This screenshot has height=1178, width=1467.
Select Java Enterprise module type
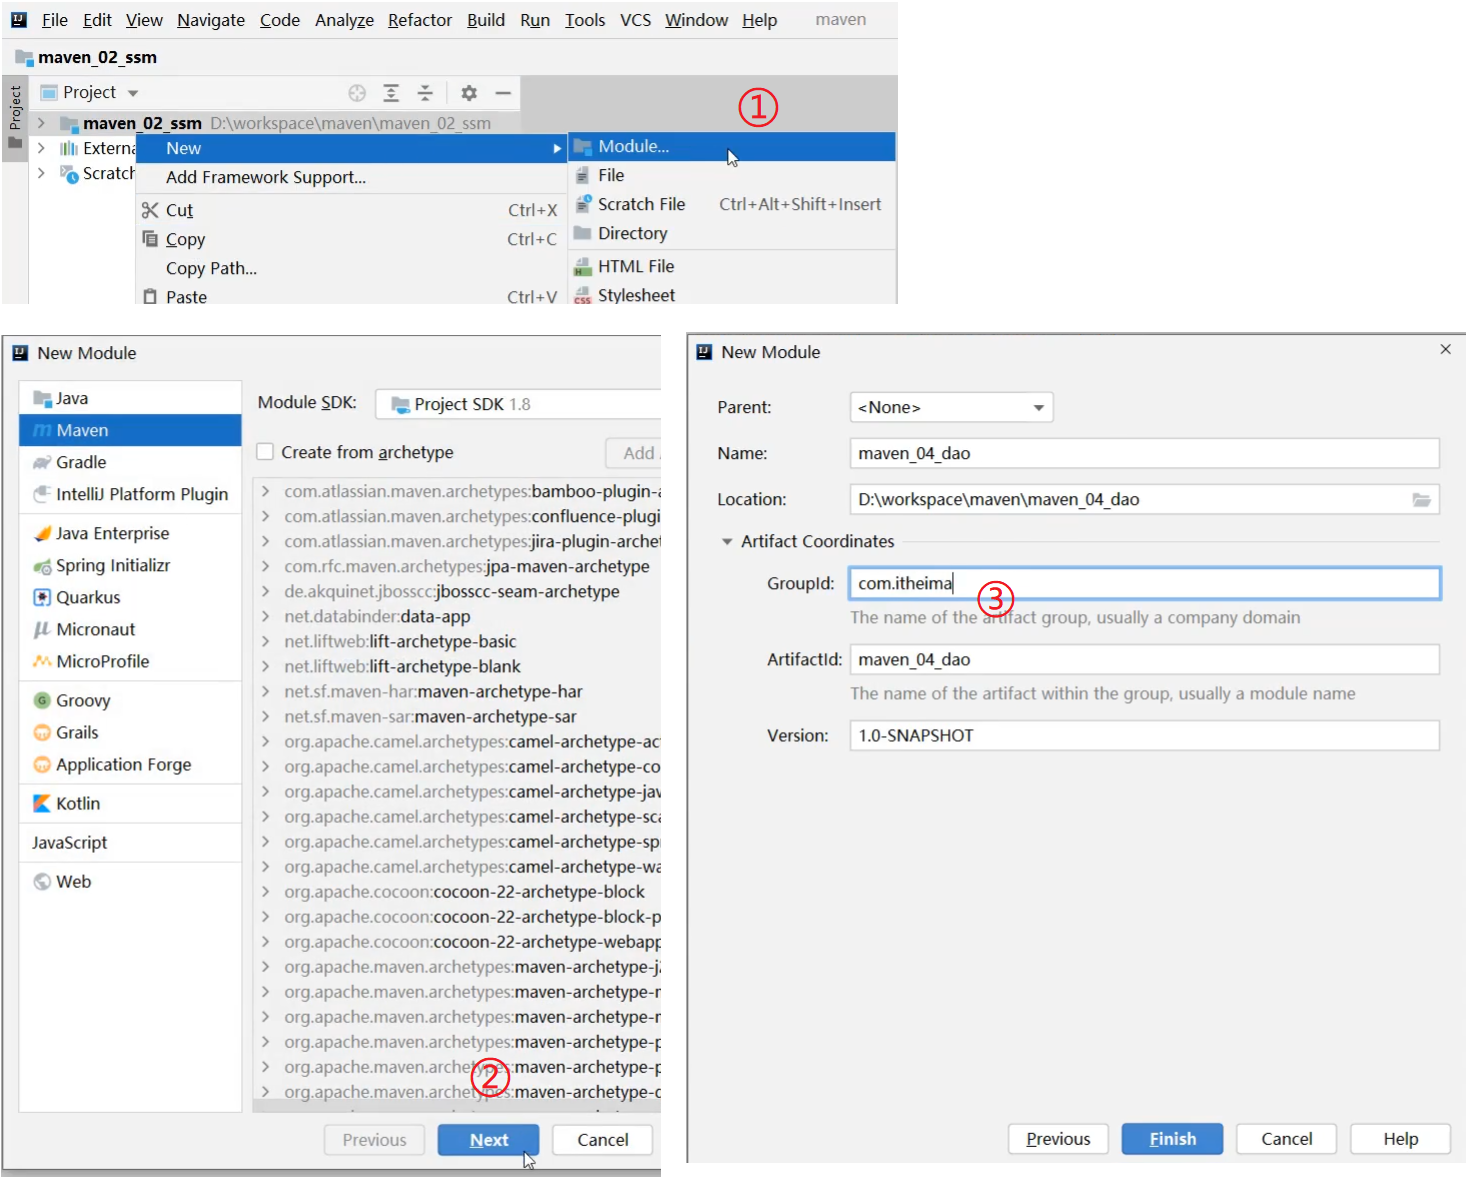tap(130, 533)
